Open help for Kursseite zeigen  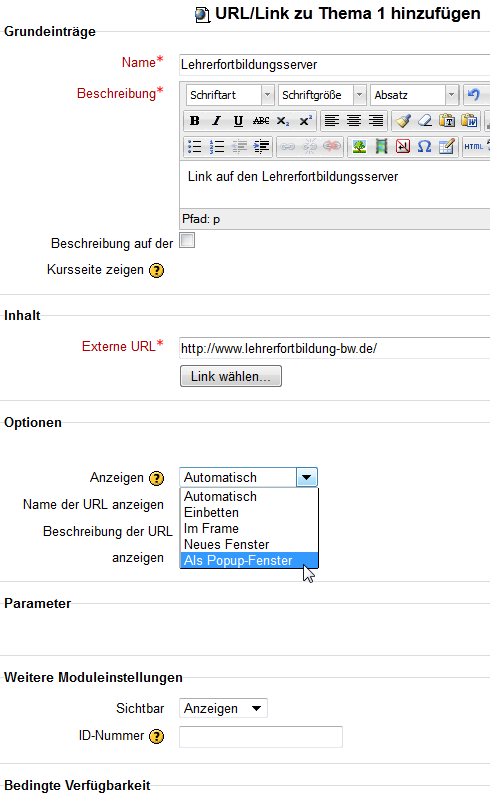(x=156, y=270)
